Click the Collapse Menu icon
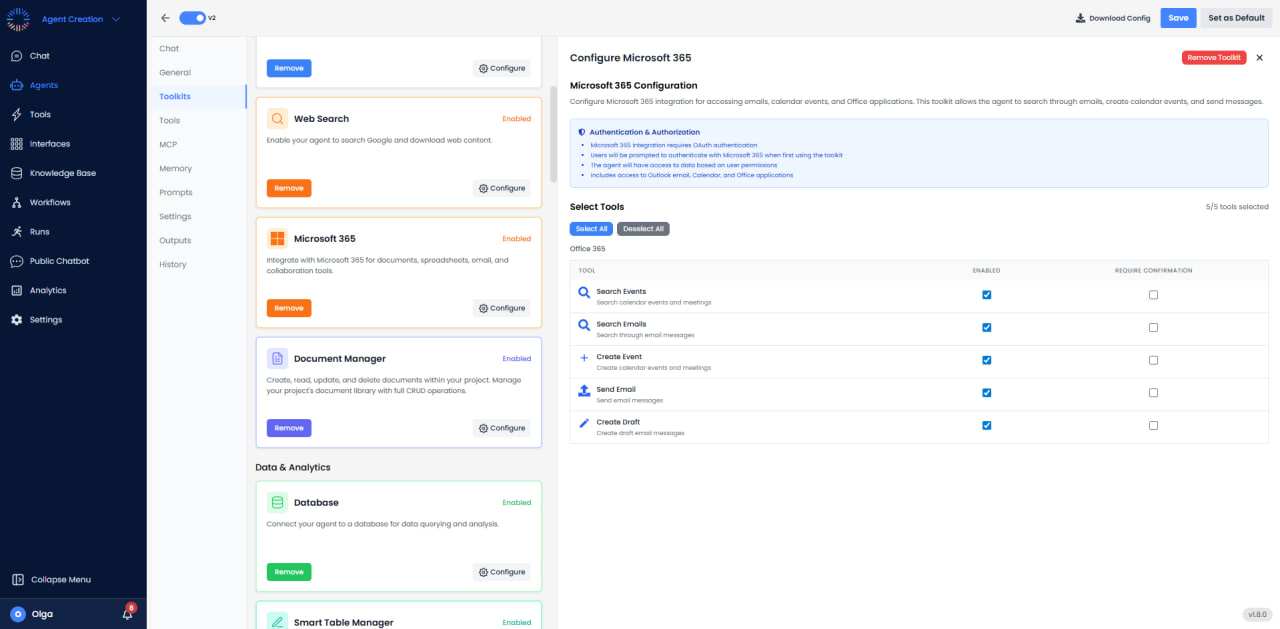 pos(17,579)
